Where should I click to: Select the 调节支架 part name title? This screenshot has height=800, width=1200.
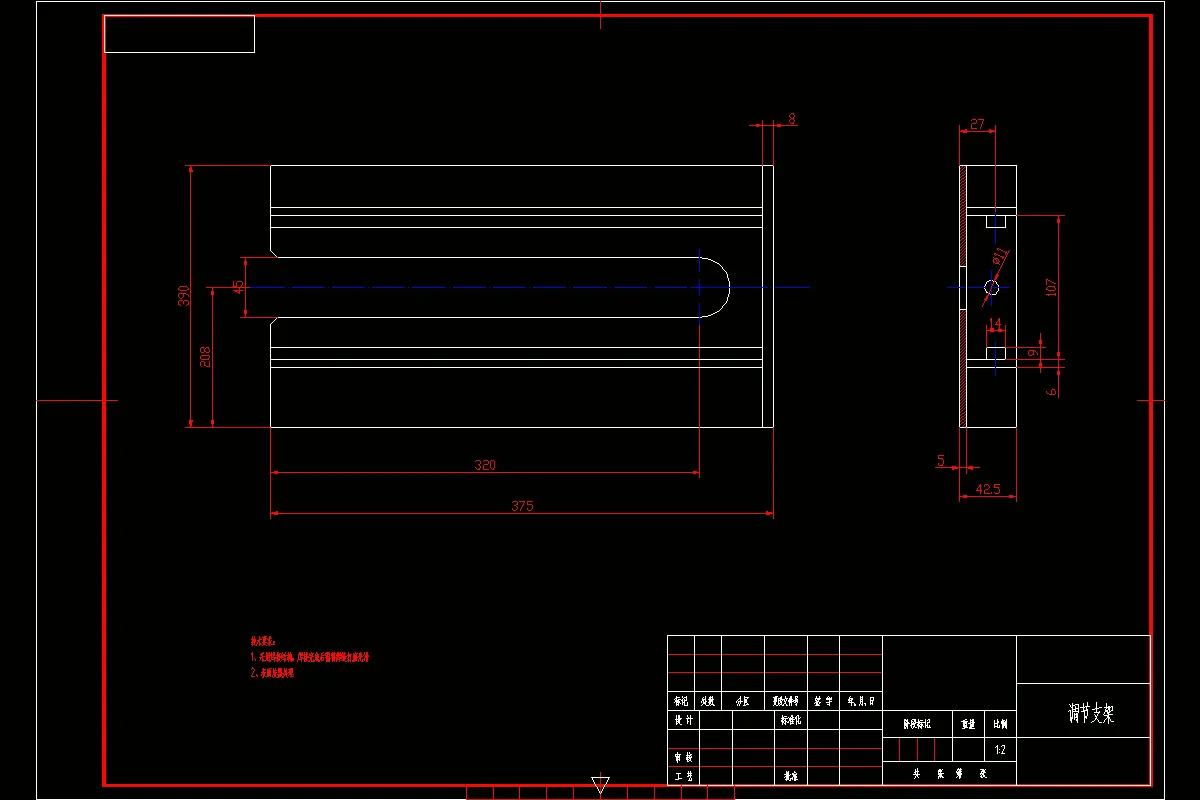pos(1092,714)
